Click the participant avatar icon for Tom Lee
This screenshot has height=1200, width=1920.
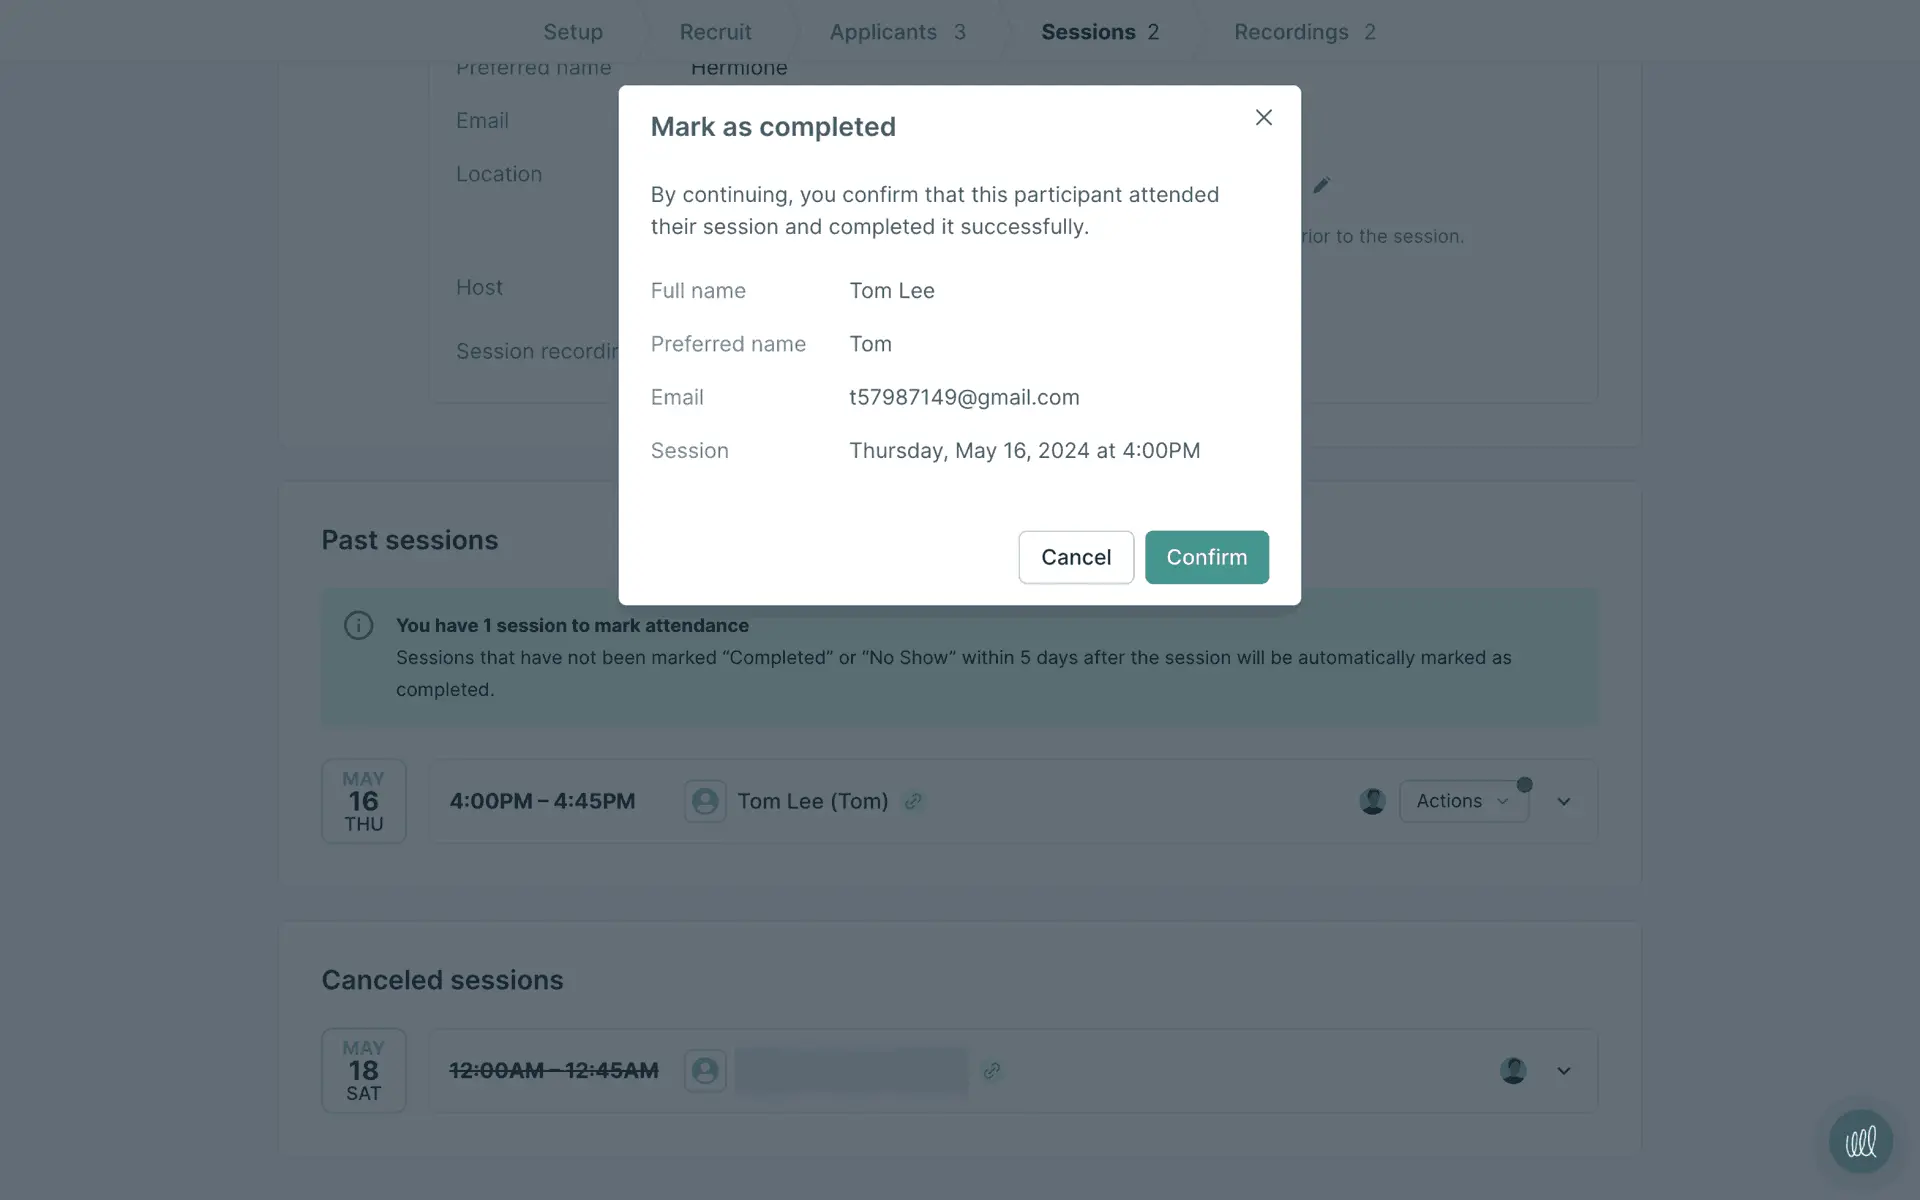[705, 801]
